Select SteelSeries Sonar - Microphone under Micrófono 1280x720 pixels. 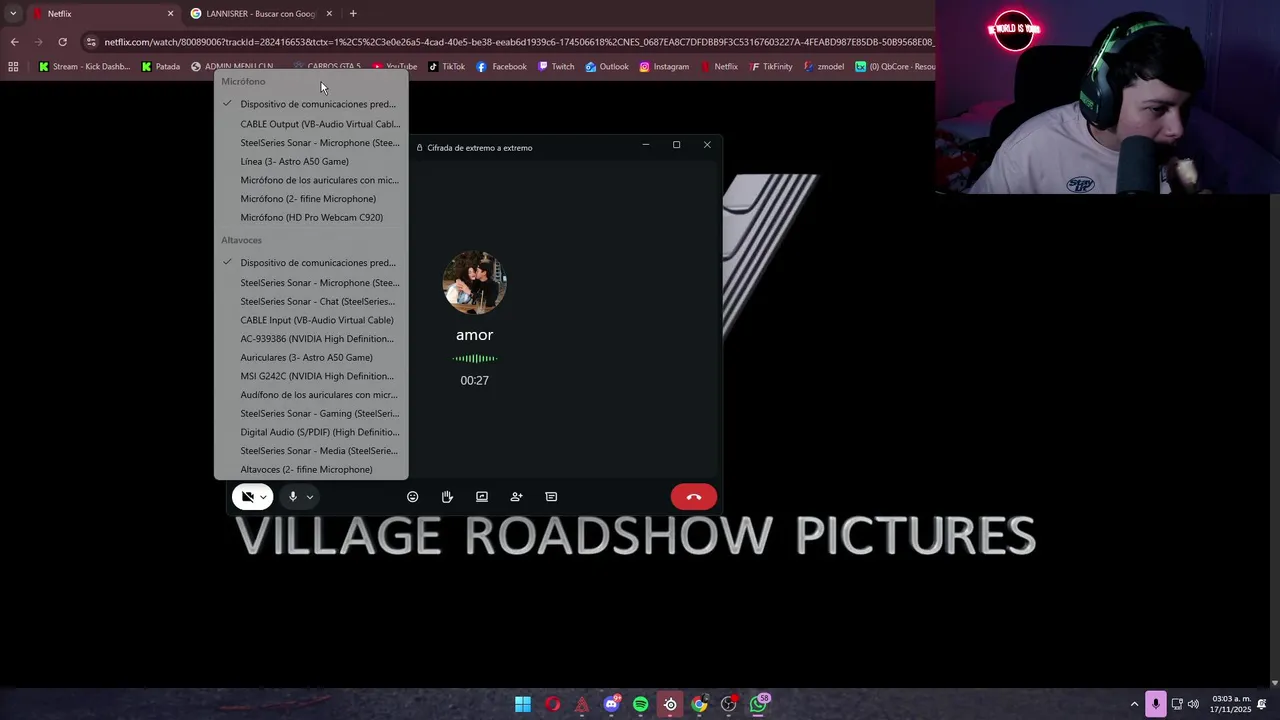311,143
